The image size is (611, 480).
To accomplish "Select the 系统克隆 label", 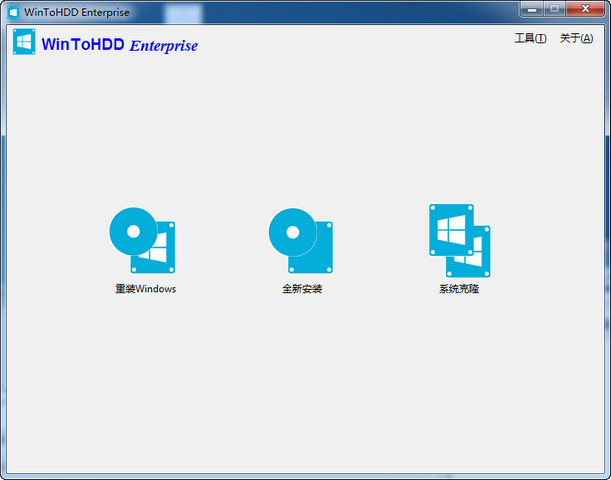I will 459,289.
